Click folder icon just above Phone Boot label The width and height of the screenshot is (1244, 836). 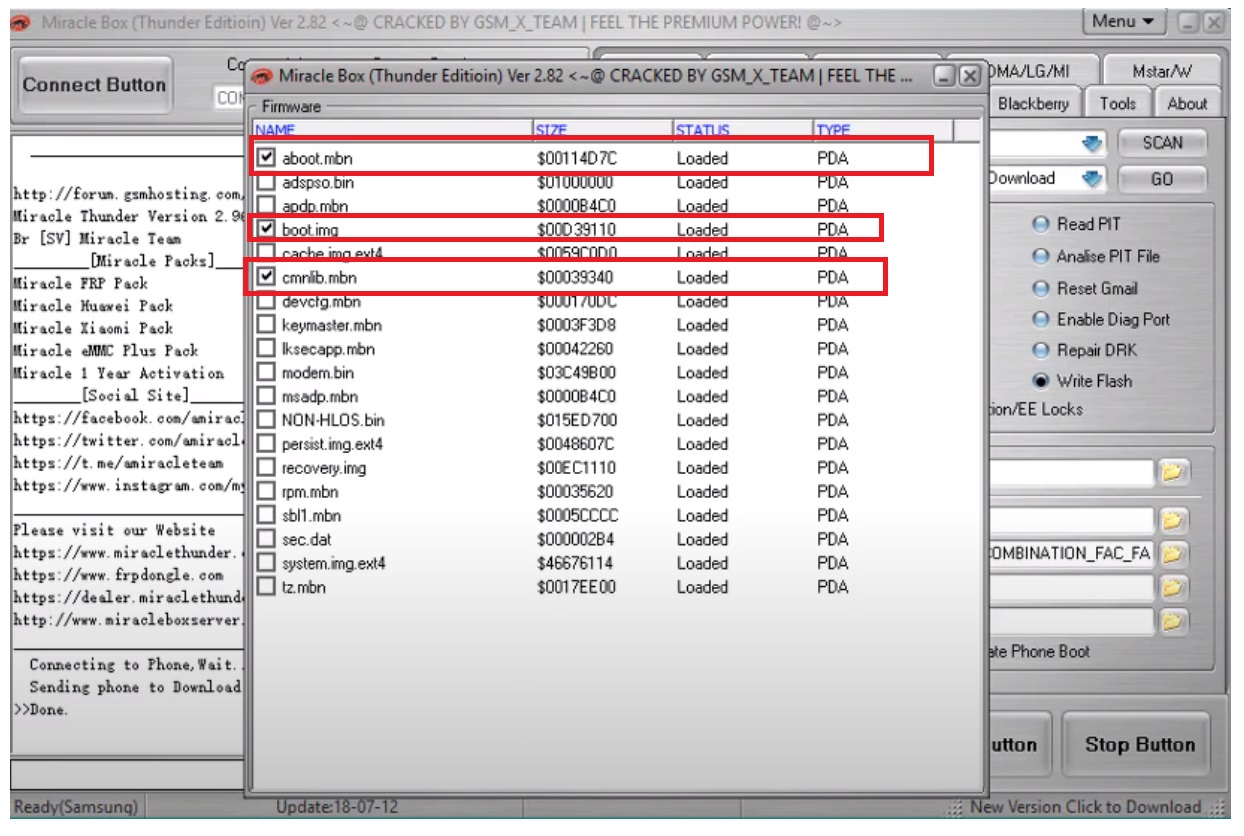click(1172, 621)
